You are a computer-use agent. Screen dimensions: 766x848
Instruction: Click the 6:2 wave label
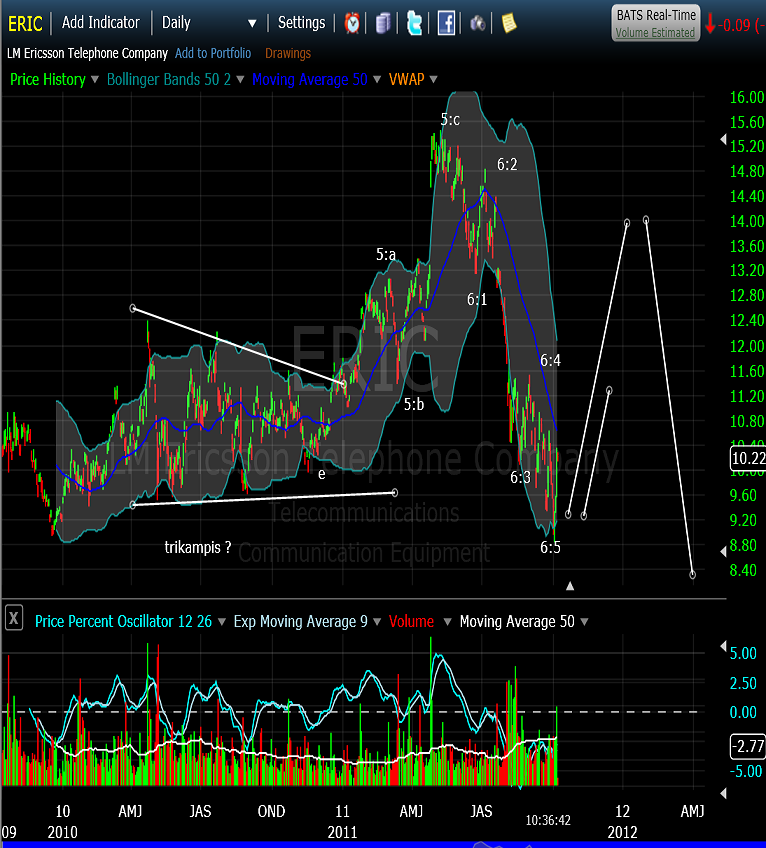click(507, 164)
